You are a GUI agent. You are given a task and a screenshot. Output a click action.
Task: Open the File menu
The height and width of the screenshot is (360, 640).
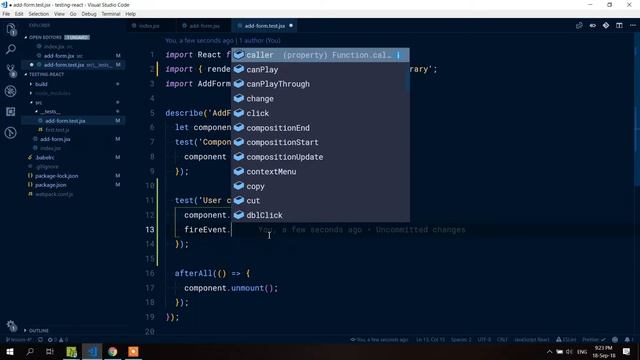(6, 14)
